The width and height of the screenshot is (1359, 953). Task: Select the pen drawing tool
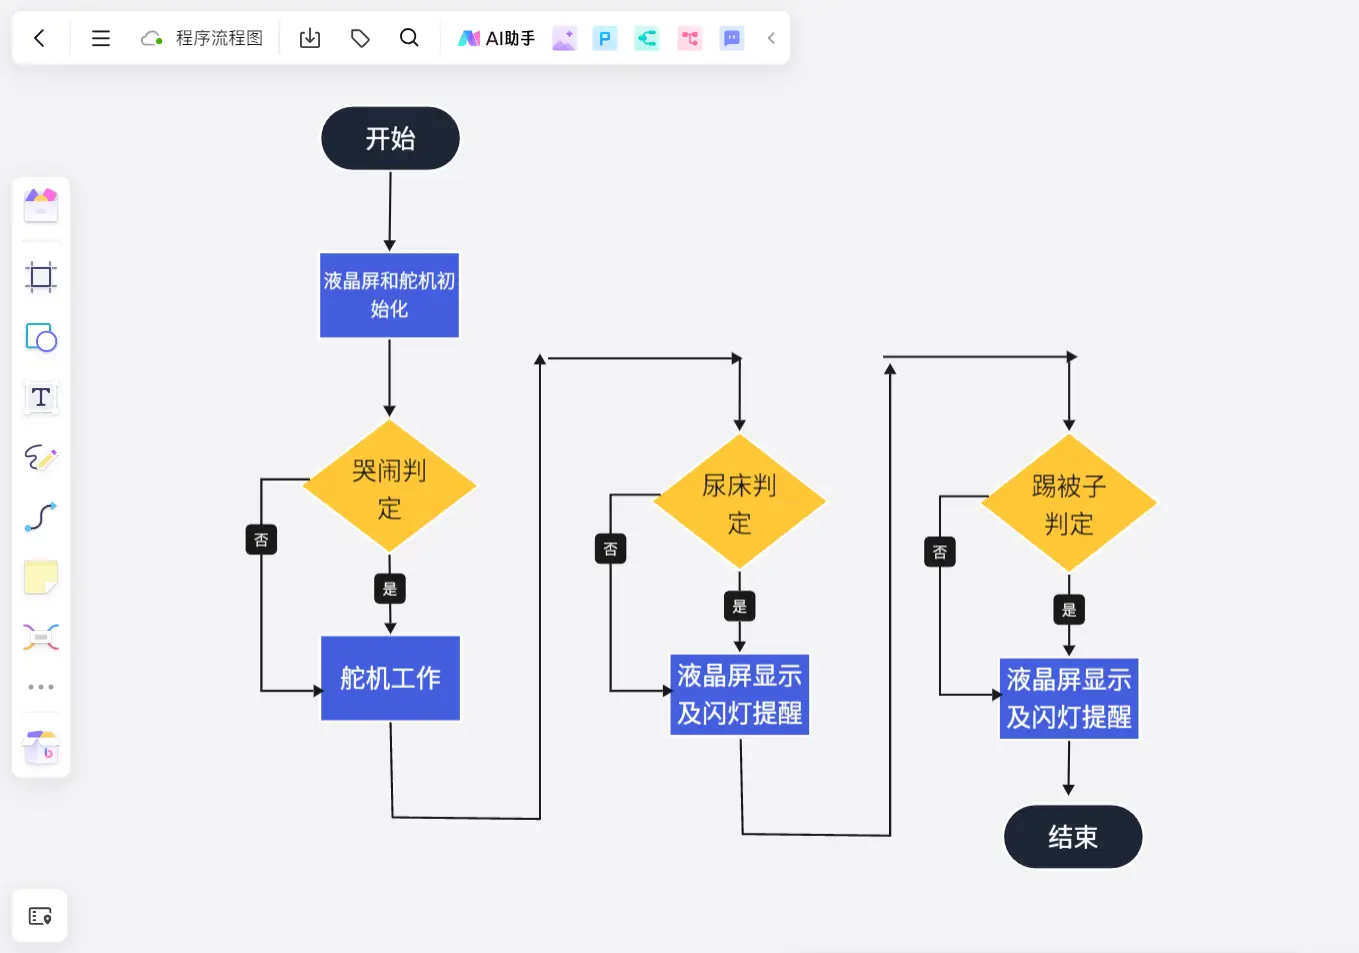41,457
